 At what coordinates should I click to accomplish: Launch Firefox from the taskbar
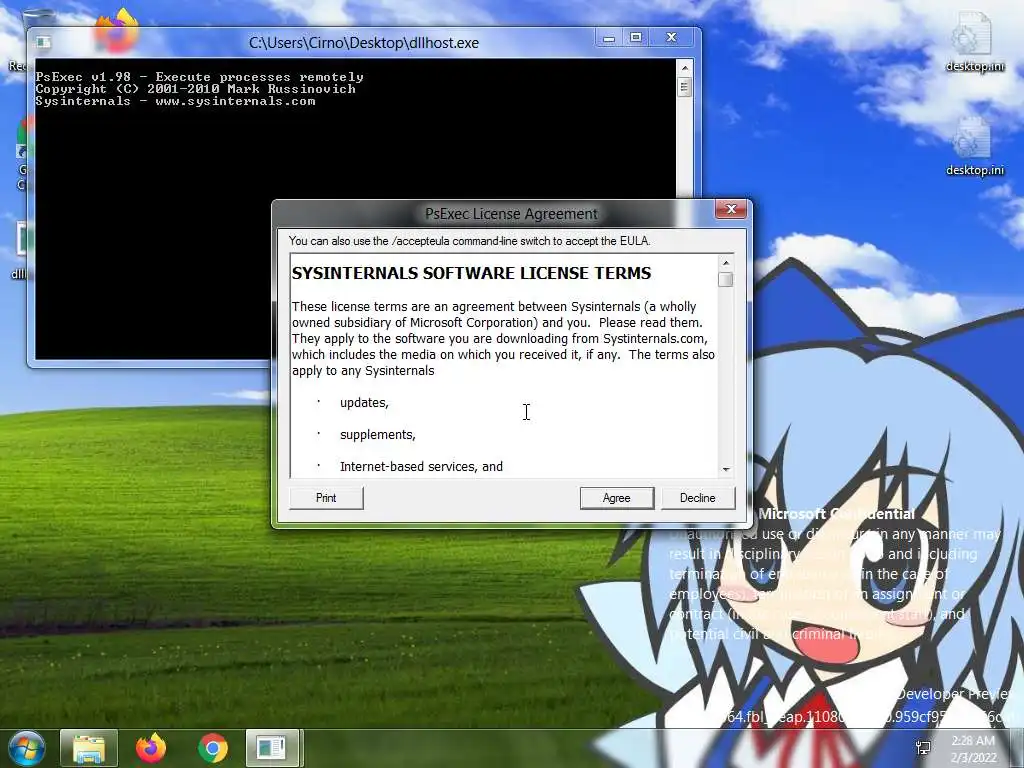[x=151, y=748]
